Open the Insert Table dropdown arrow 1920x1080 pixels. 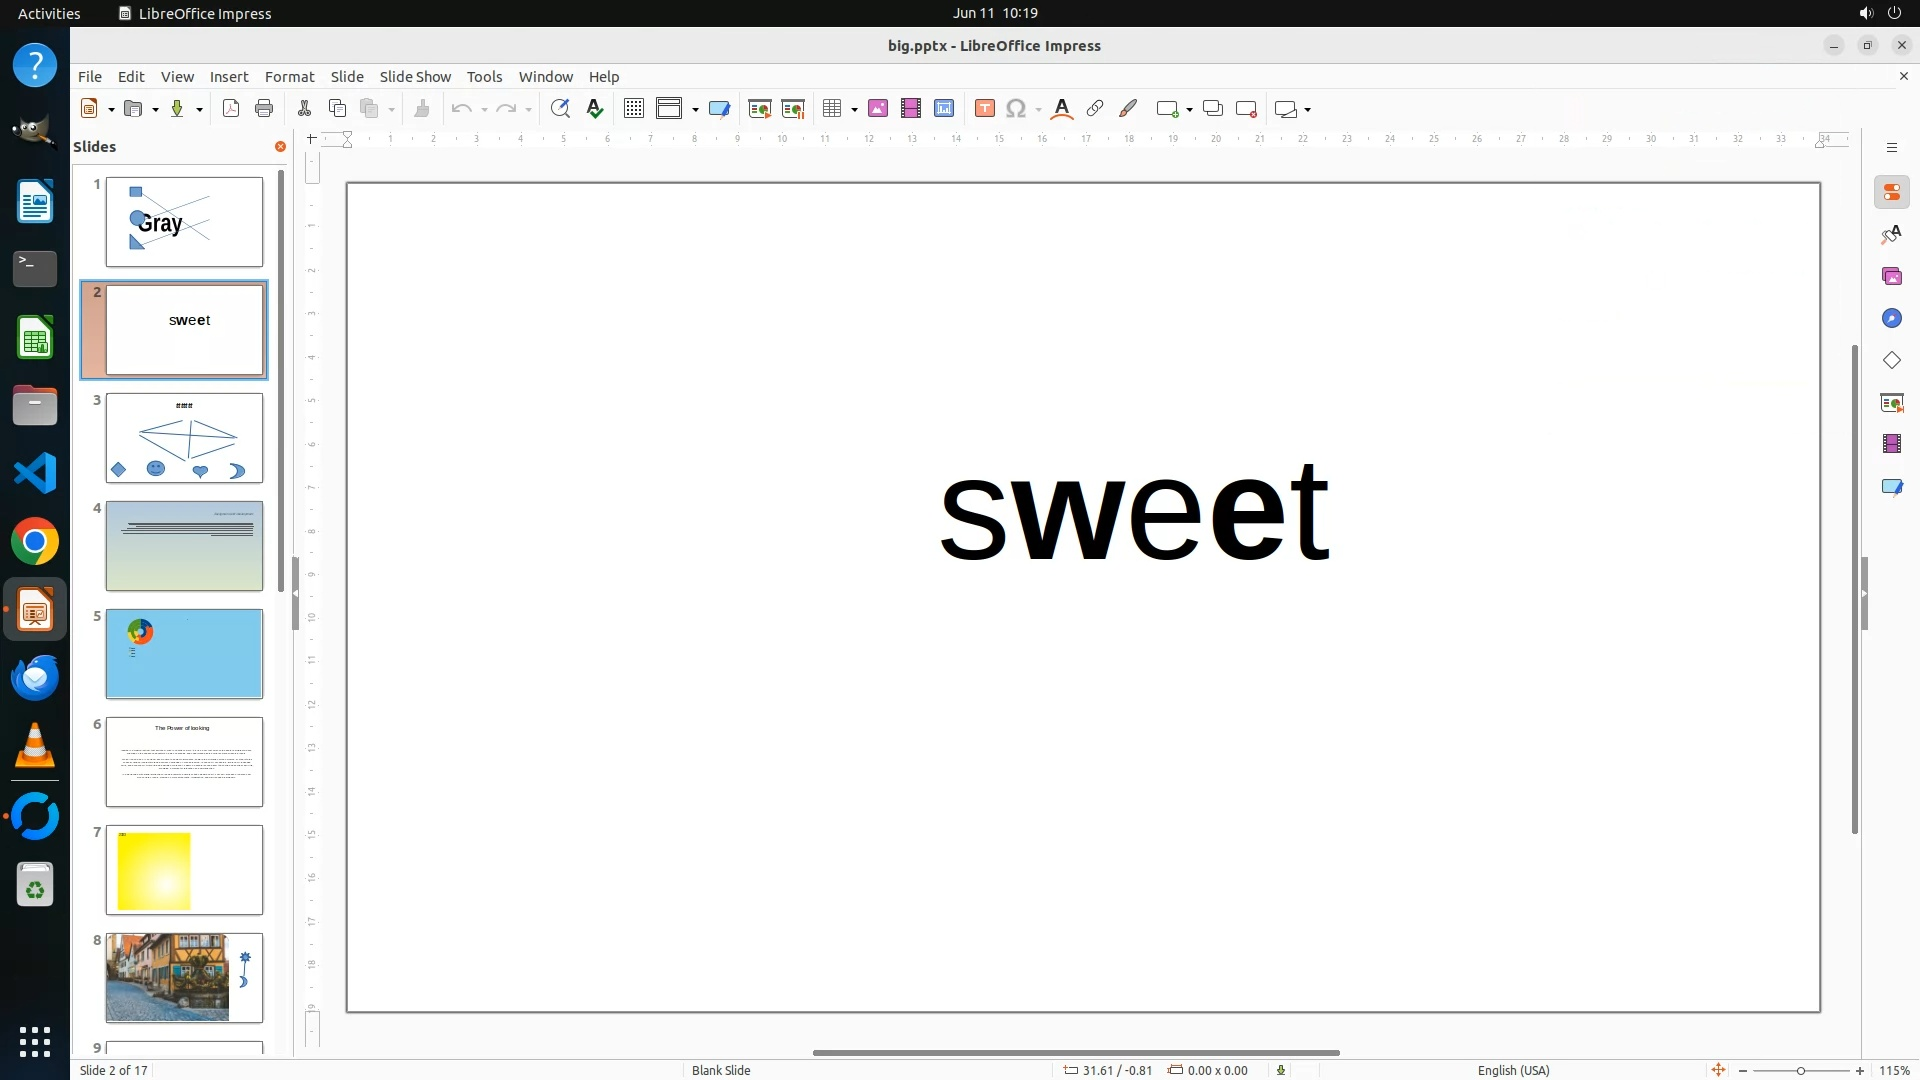854,109
